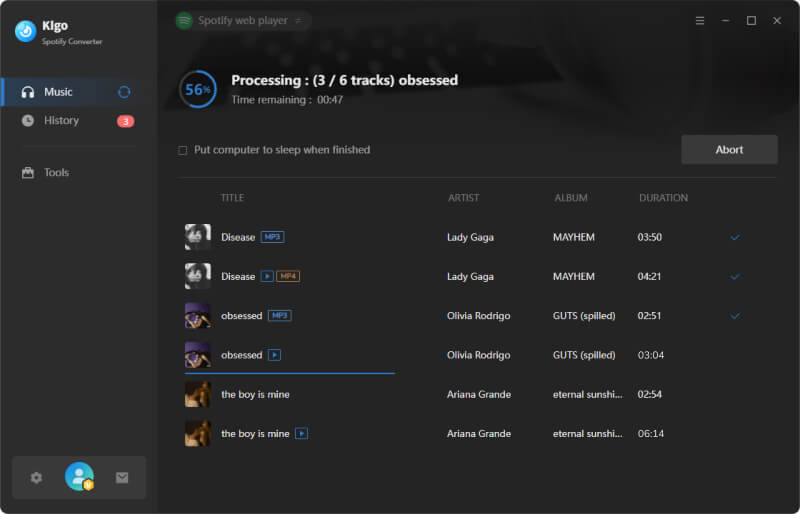Viewport: 800px width, 514px height.
Task: Click the MP3 badge next to Disease
Action: coord(272,237)
